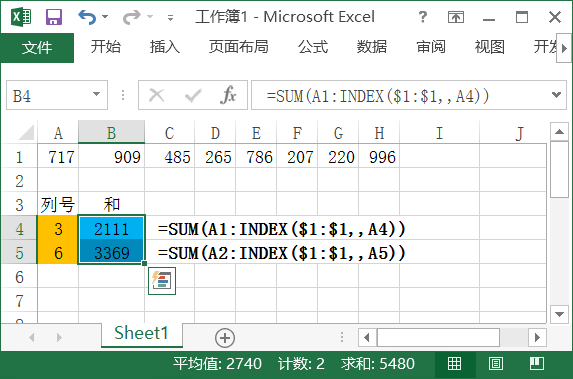Open the Quick Analysis button
The width and height of the screenshot is (573, 379).
[162, 281]
